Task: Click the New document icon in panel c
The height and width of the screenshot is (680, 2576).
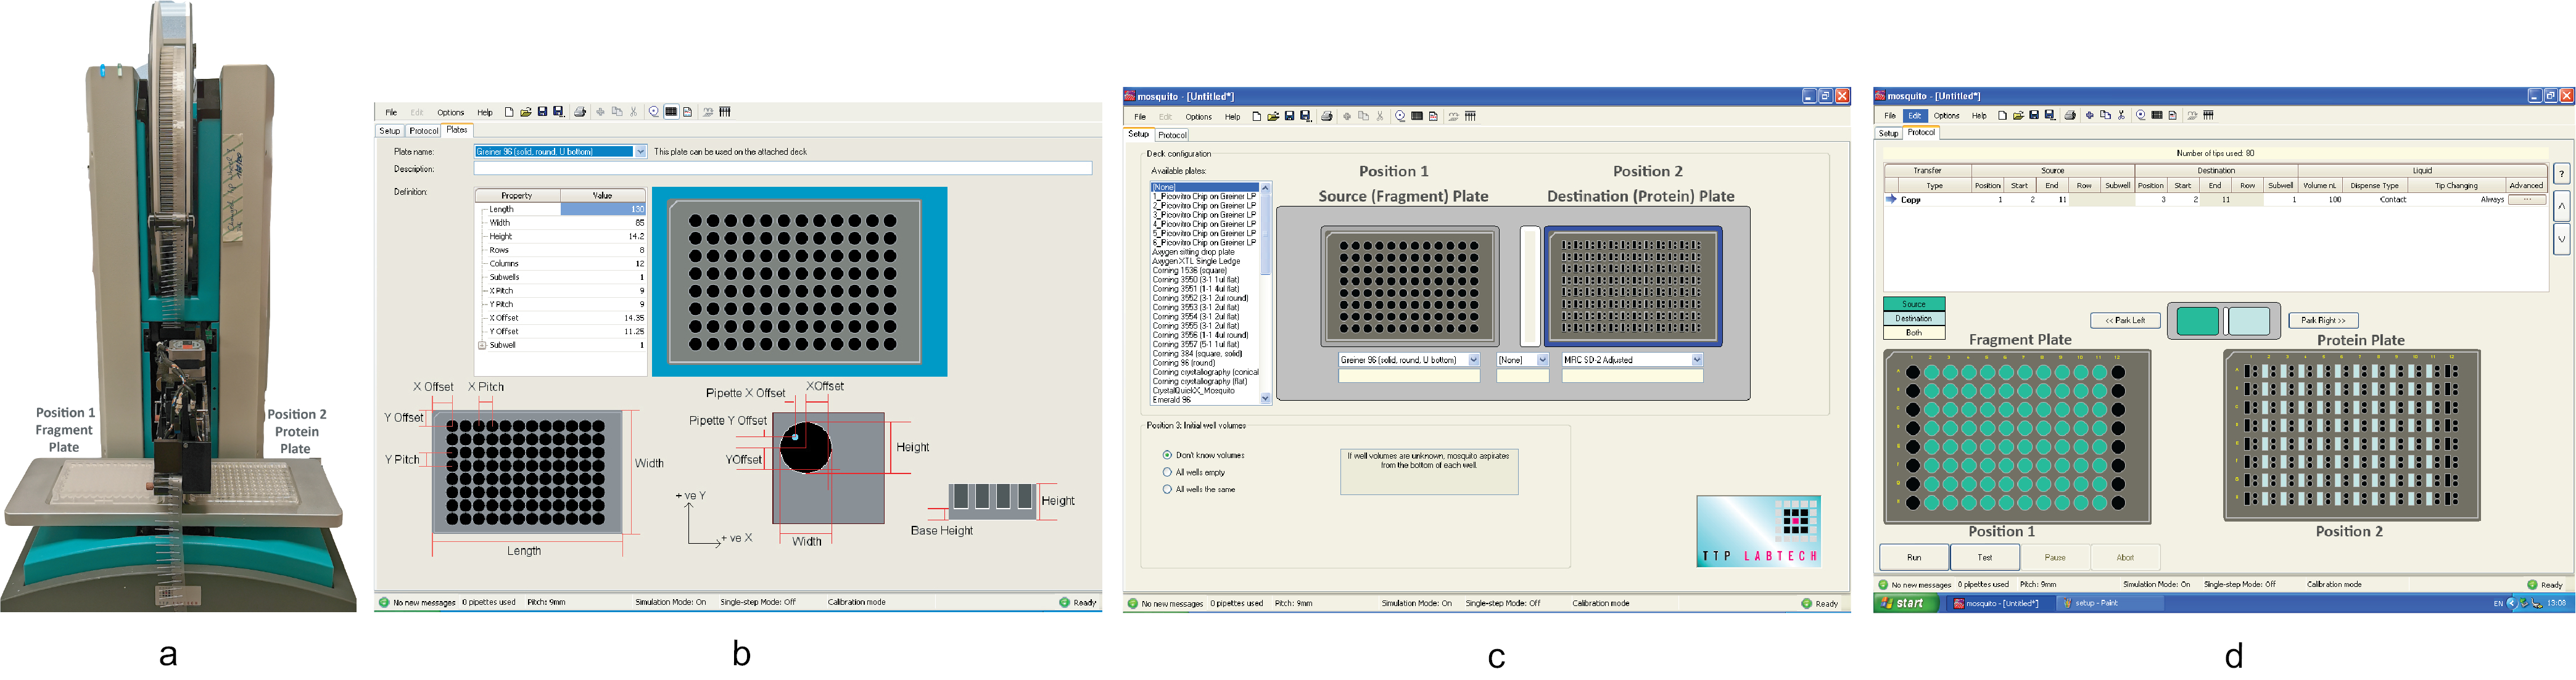Action: tap(1257, 117)
